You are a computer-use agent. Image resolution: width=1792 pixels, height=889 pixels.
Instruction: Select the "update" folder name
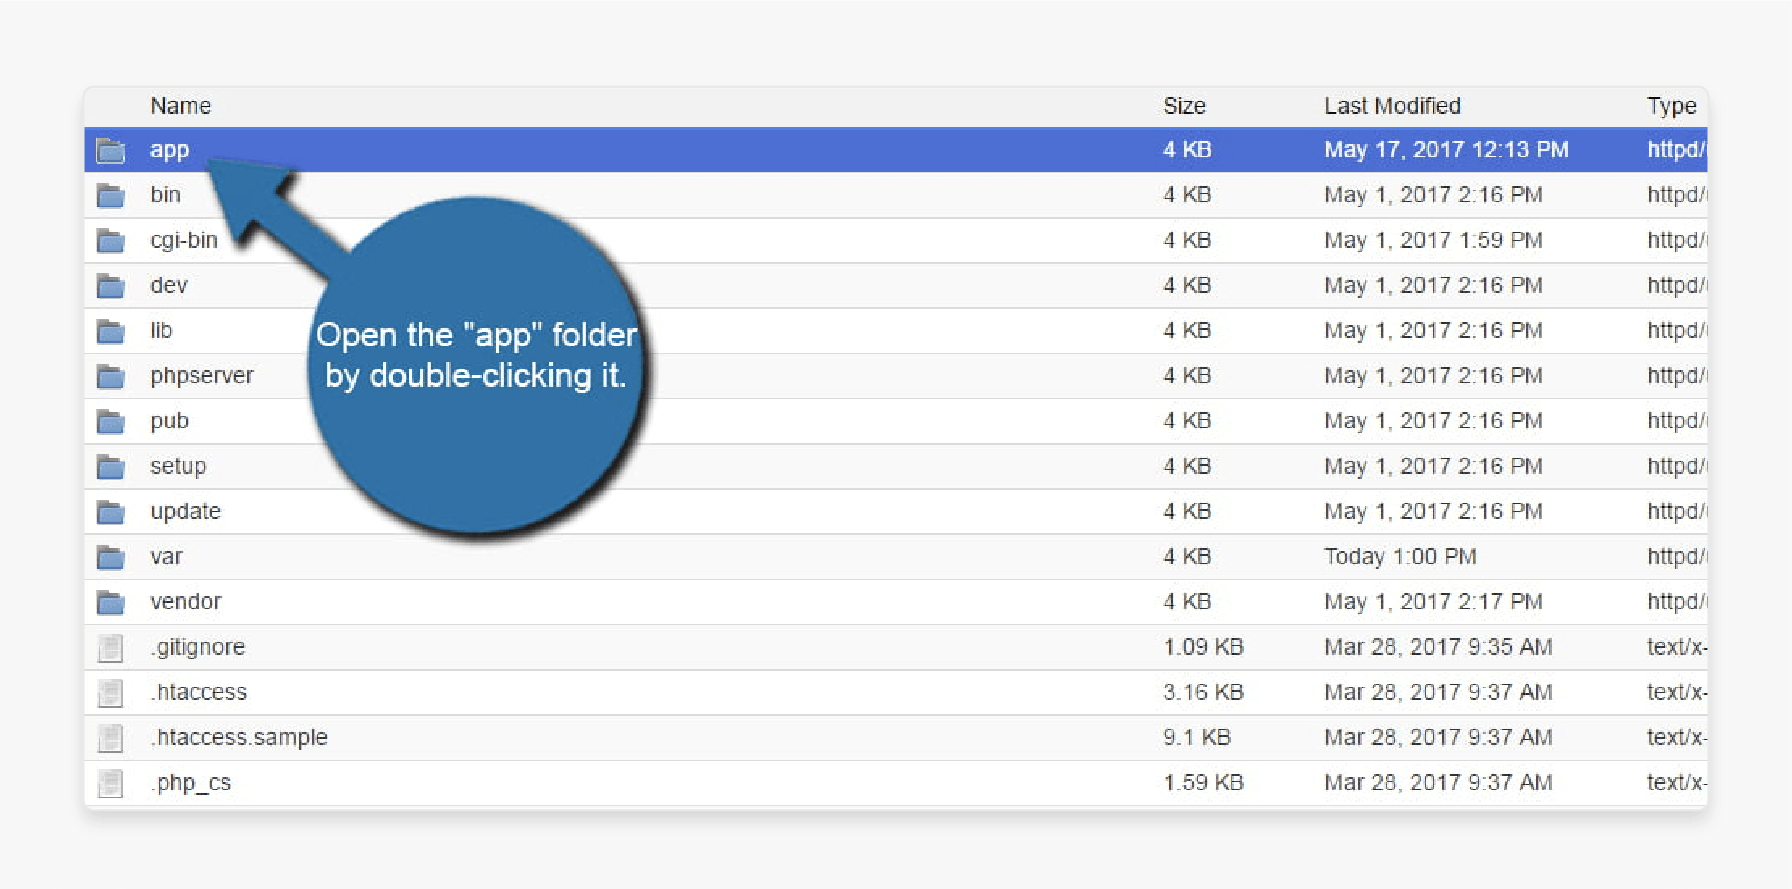(185, 511)
